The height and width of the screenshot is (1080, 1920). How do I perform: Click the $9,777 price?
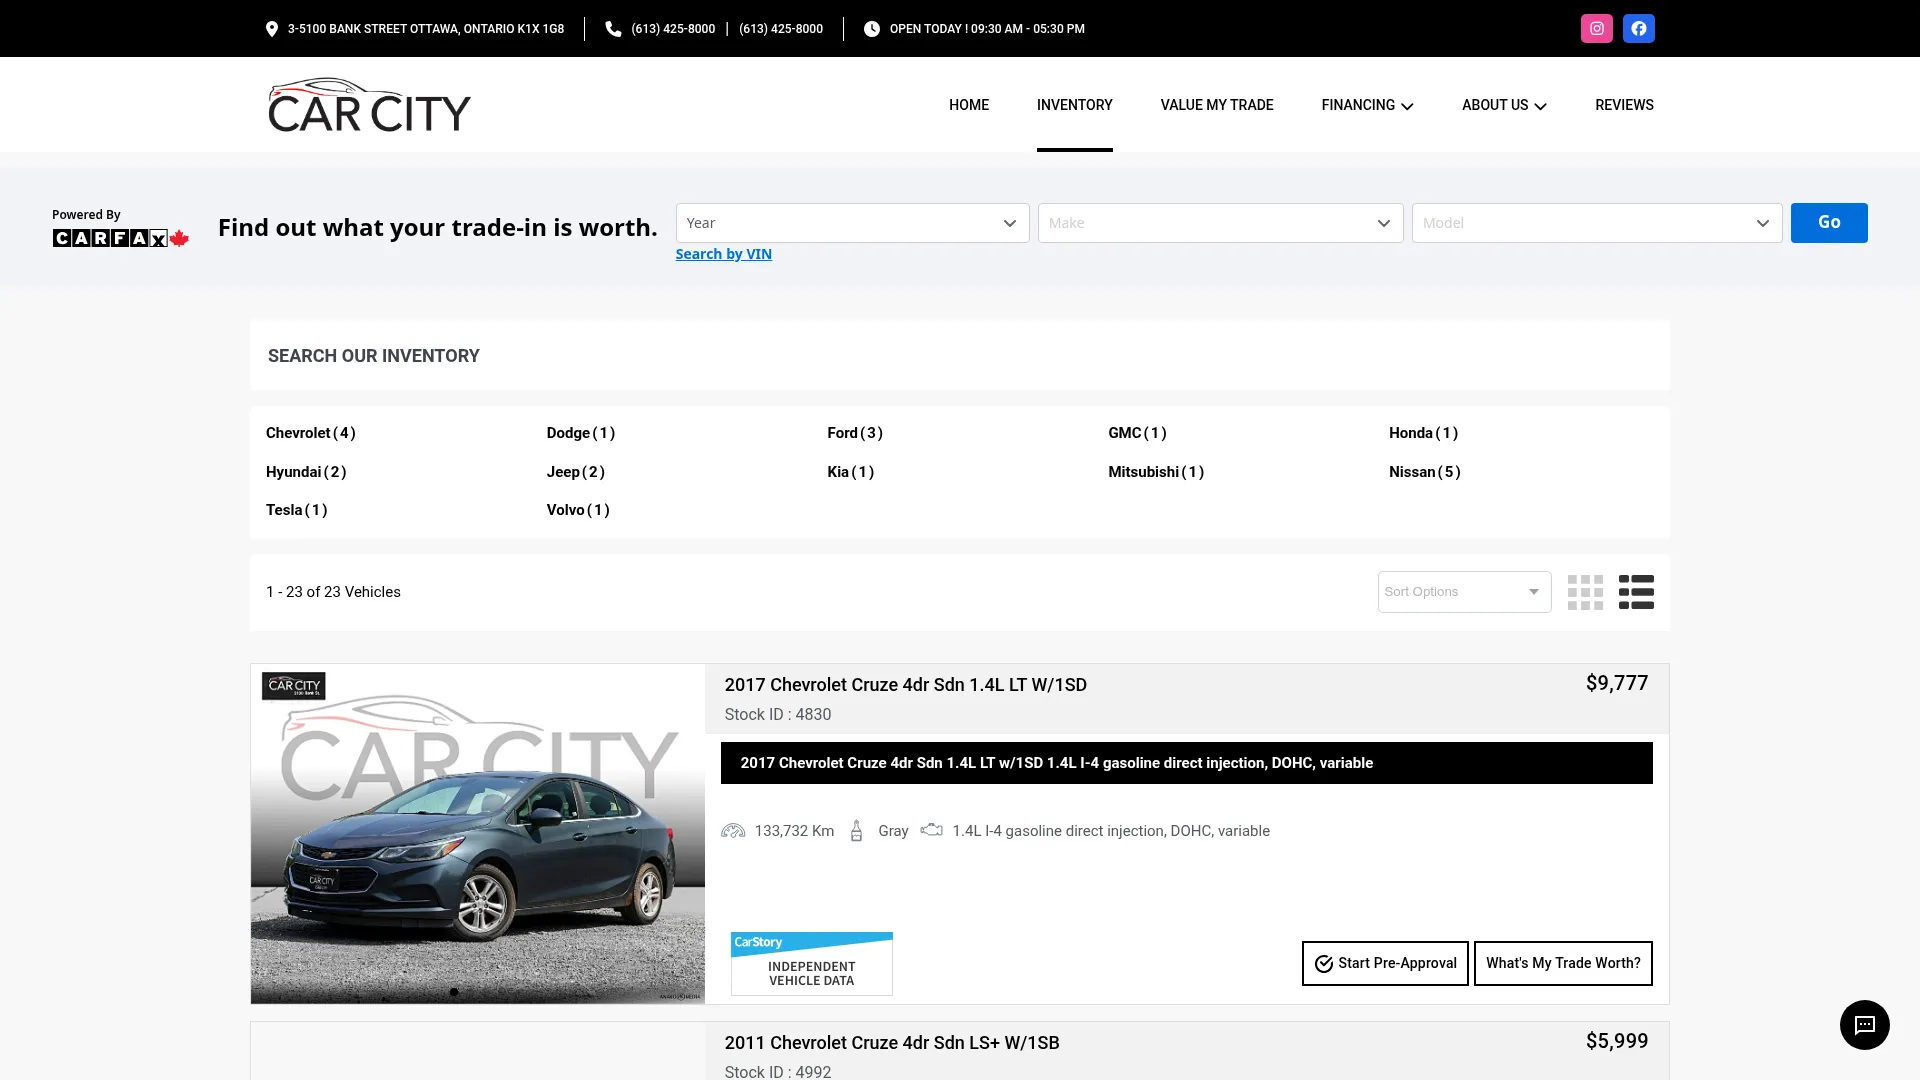point(1617,683)
